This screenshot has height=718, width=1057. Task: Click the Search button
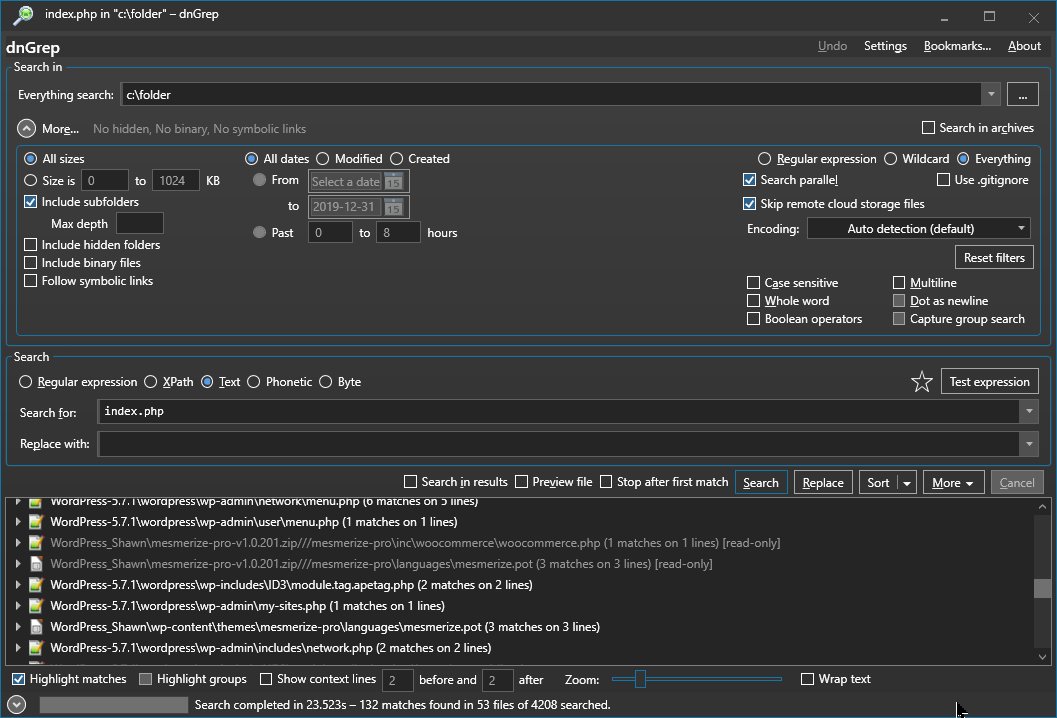click(x=761, y=483)
